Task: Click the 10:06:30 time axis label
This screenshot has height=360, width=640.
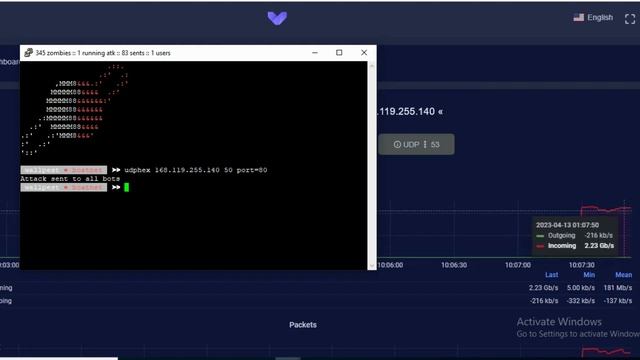Action: [454, 265]
